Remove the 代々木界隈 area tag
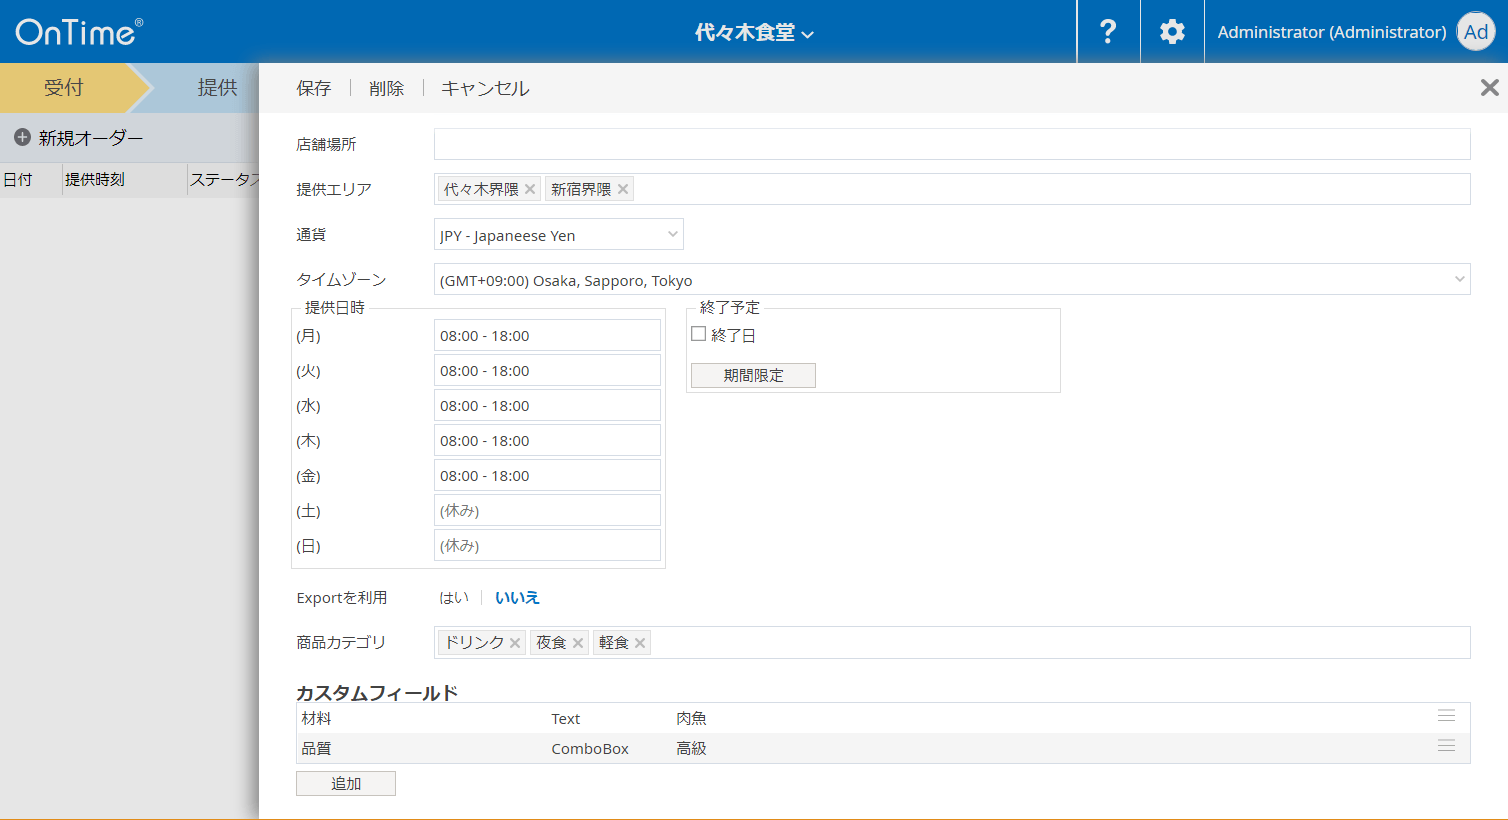This screenshot has height=820, width=1508. tap(530, 189)
